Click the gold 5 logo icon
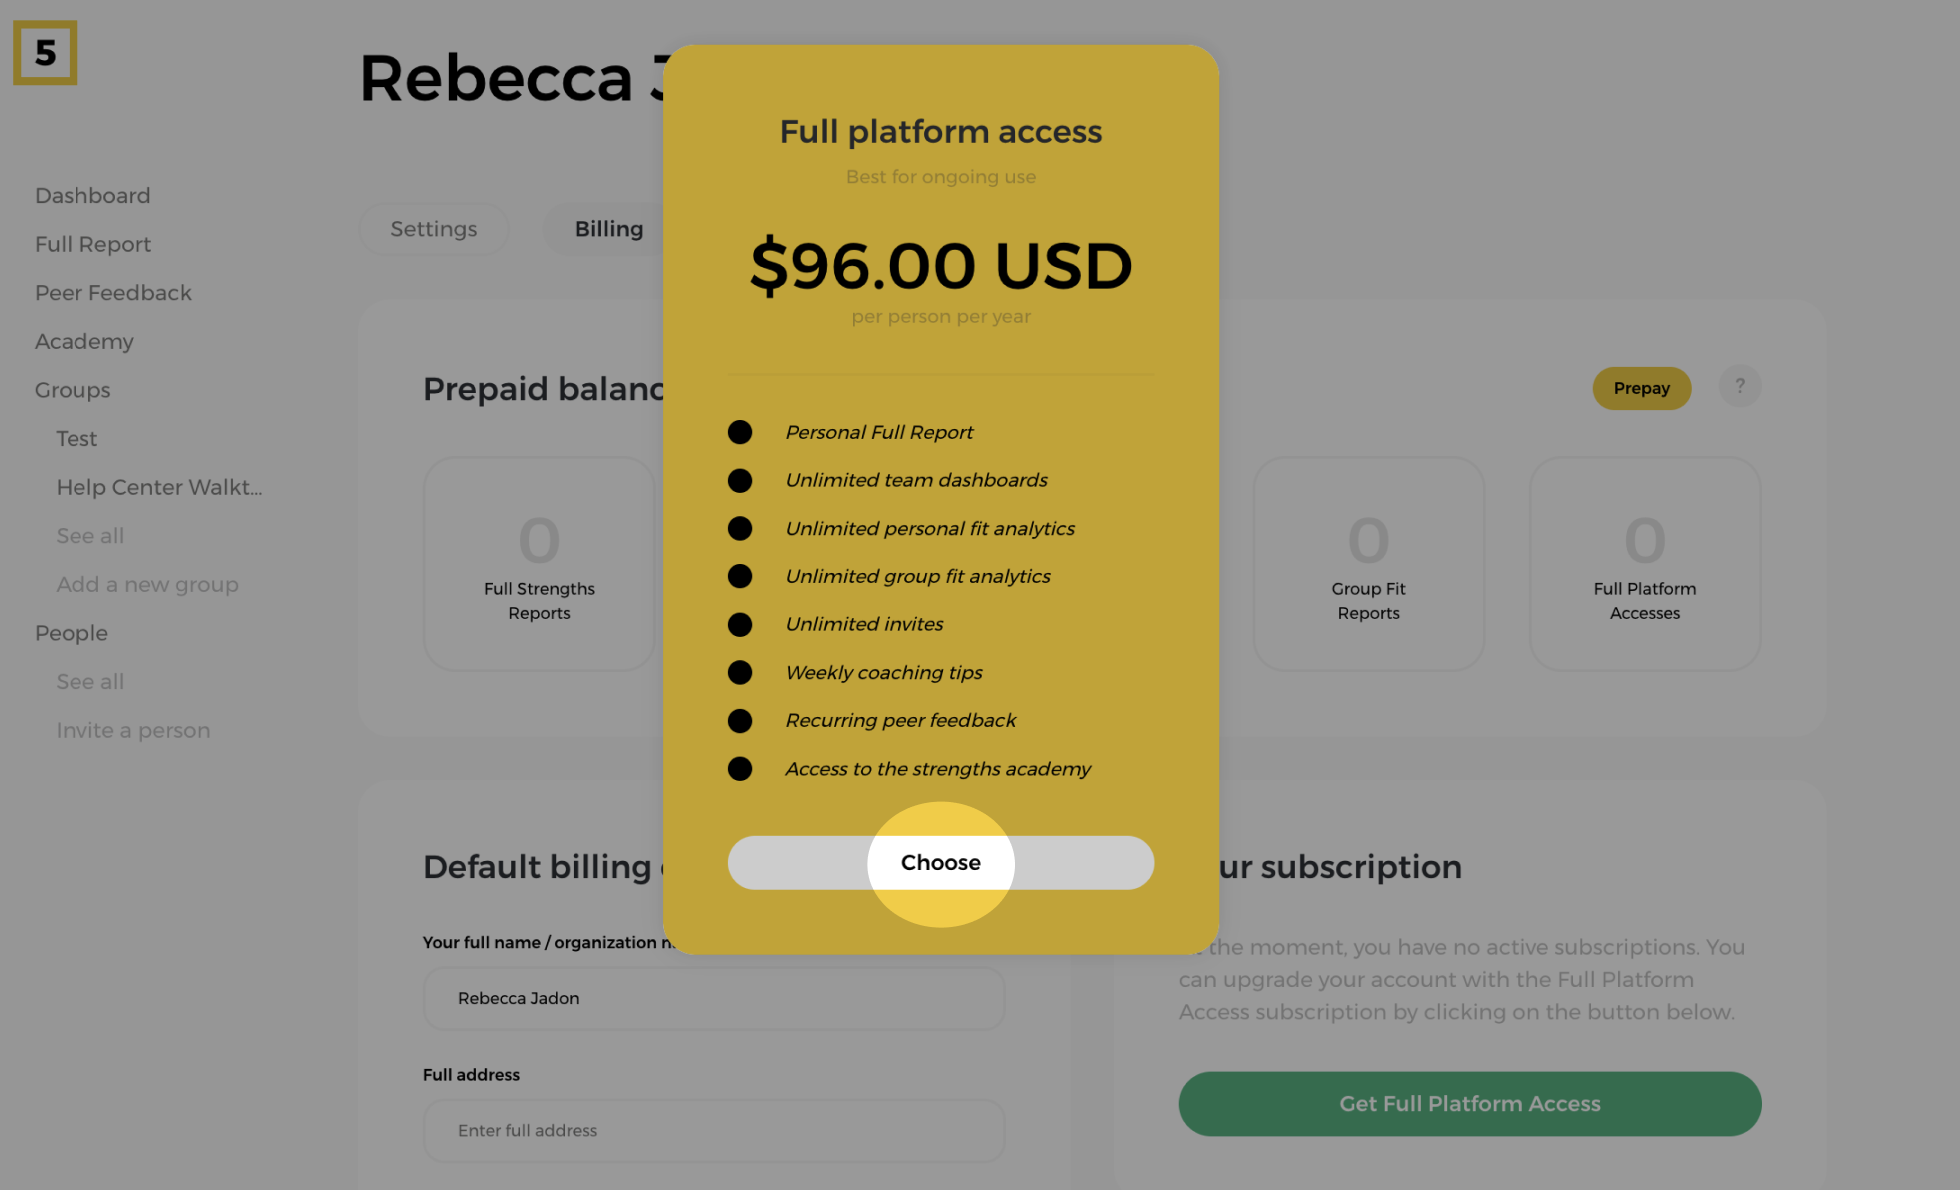1960x1190 pixels. [x=45, y=53]
